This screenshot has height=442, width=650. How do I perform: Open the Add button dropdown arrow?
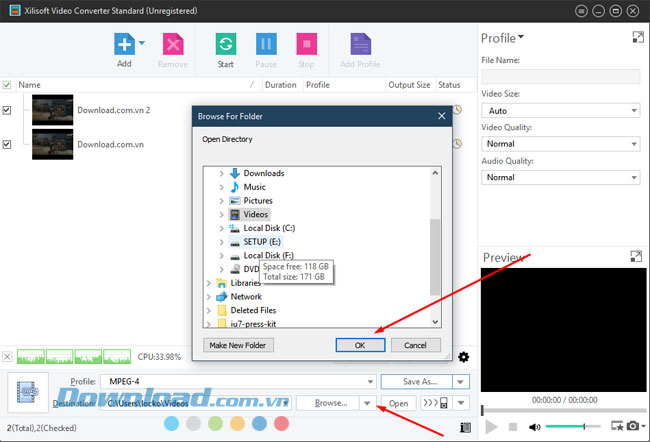pos(142,43)
